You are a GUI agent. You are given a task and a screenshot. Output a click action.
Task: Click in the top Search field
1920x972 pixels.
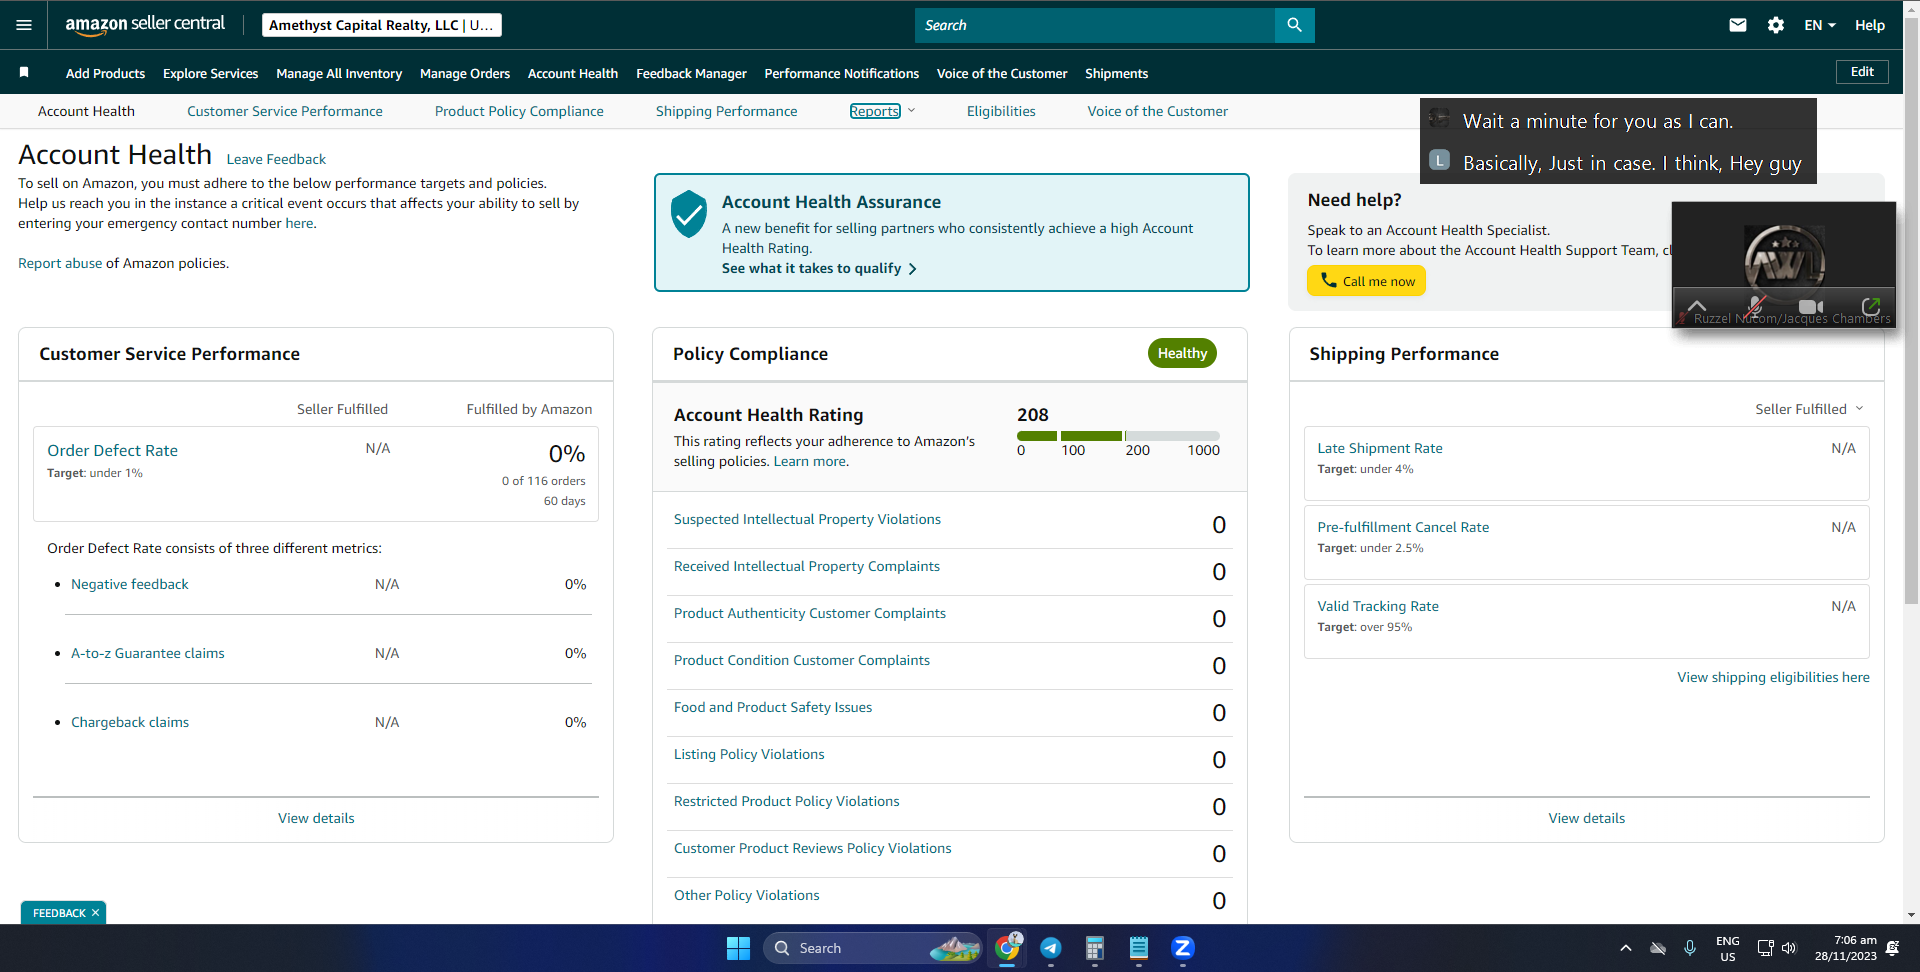pyautogui.click(x=1095, y=25)
